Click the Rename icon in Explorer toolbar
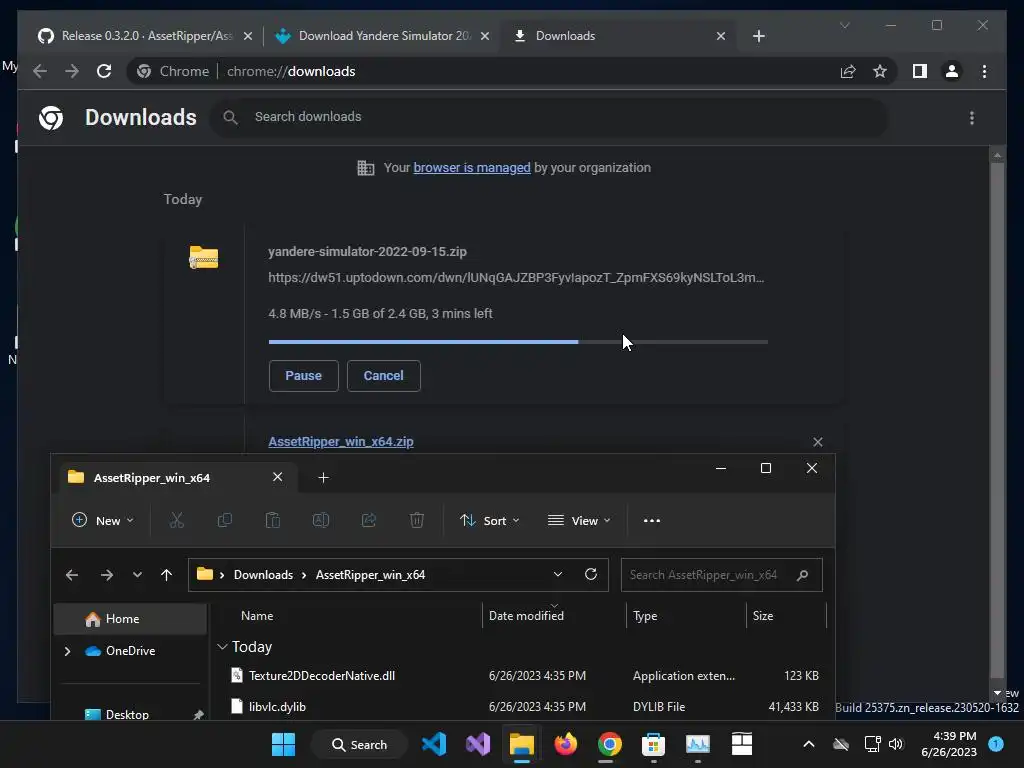Screen dimensions: 1024x768 (321, 520)
